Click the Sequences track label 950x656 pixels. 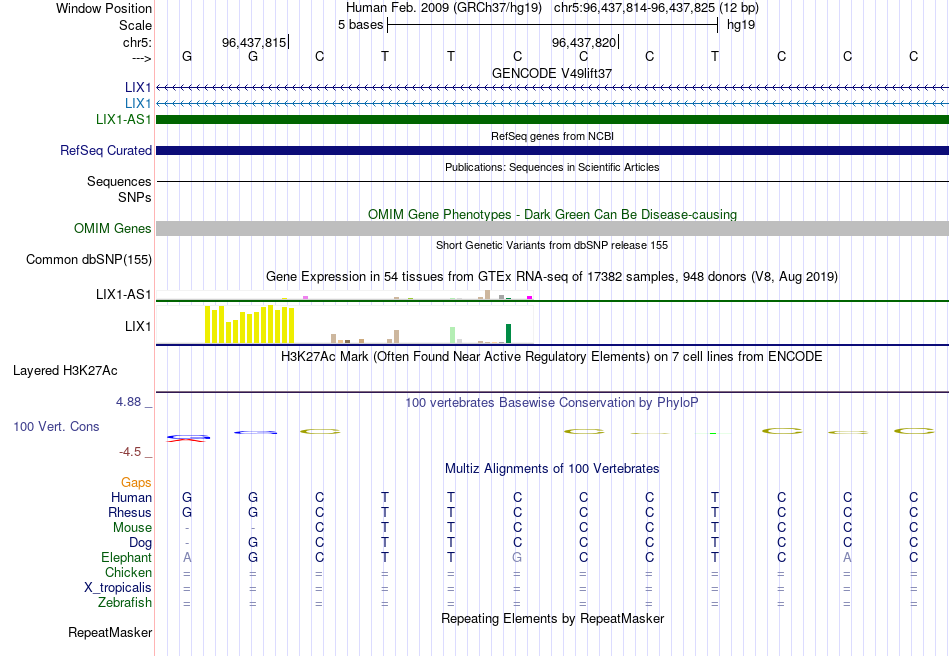coord(119,181)
